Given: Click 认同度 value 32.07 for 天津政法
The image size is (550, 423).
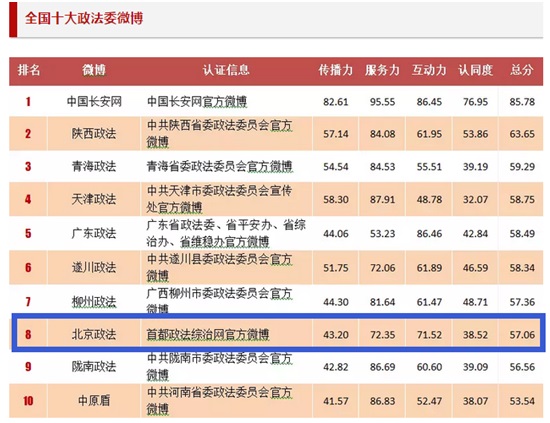Looking at the screenshot, I should coord(475,200).
